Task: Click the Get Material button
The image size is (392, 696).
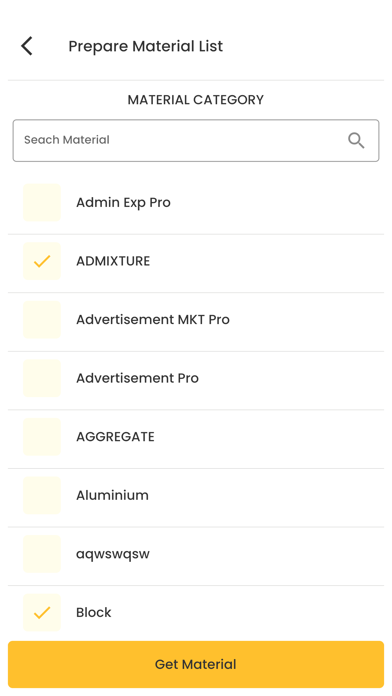Action: tap(196, 664)
